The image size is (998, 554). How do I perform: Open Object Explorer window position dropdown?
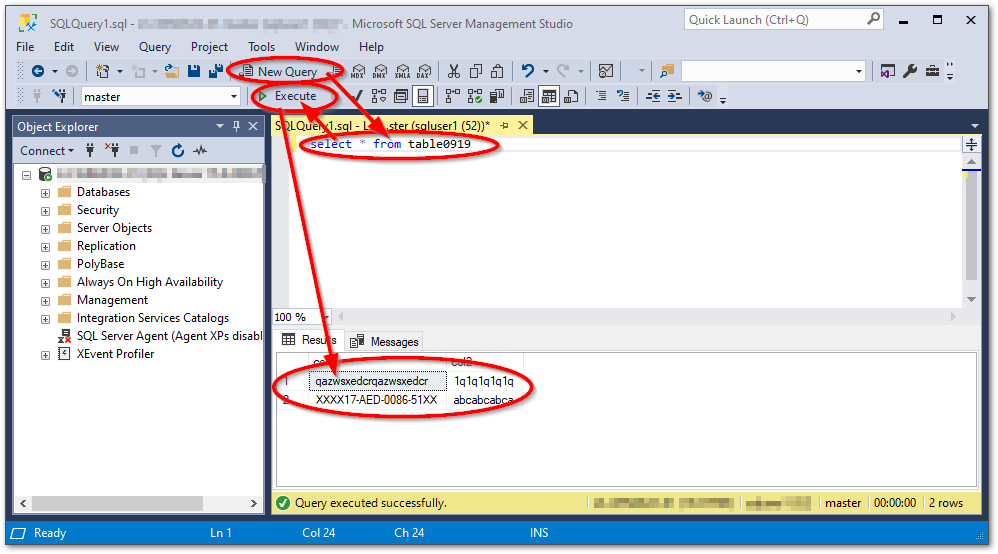click(x=220, y=126)
